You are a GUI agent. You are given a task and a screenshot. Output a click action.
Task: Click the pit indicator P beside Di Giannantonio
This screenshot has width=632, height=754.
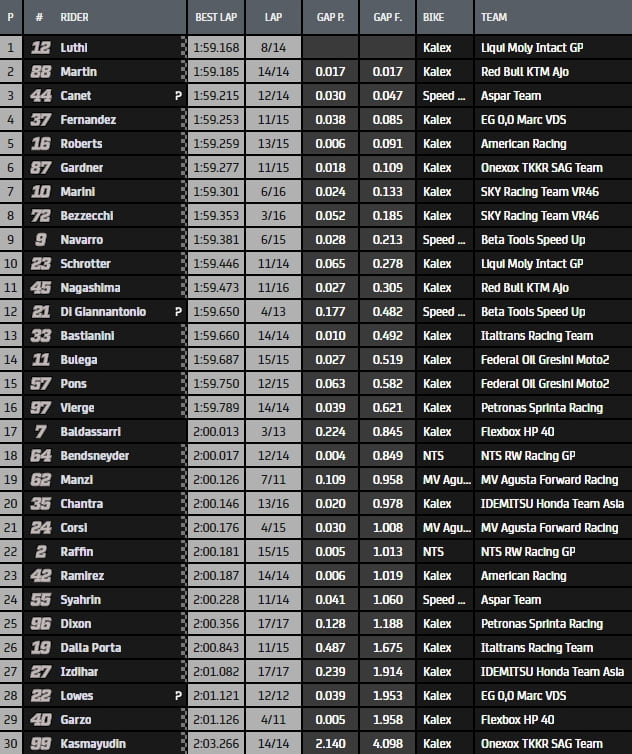coord(178,312)
